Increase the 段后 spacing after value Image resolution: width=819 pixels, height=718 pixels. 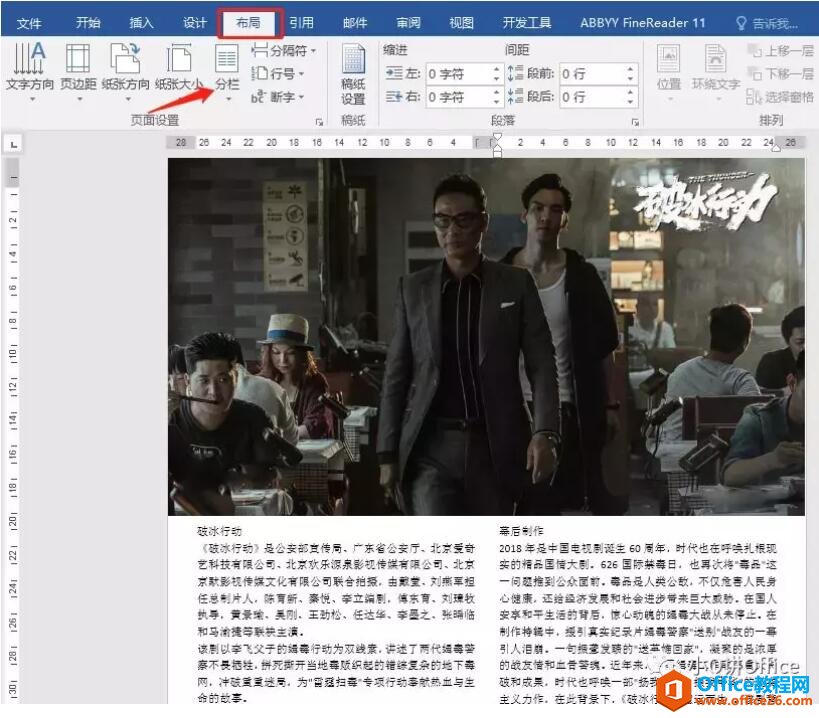tap(631, 92)
